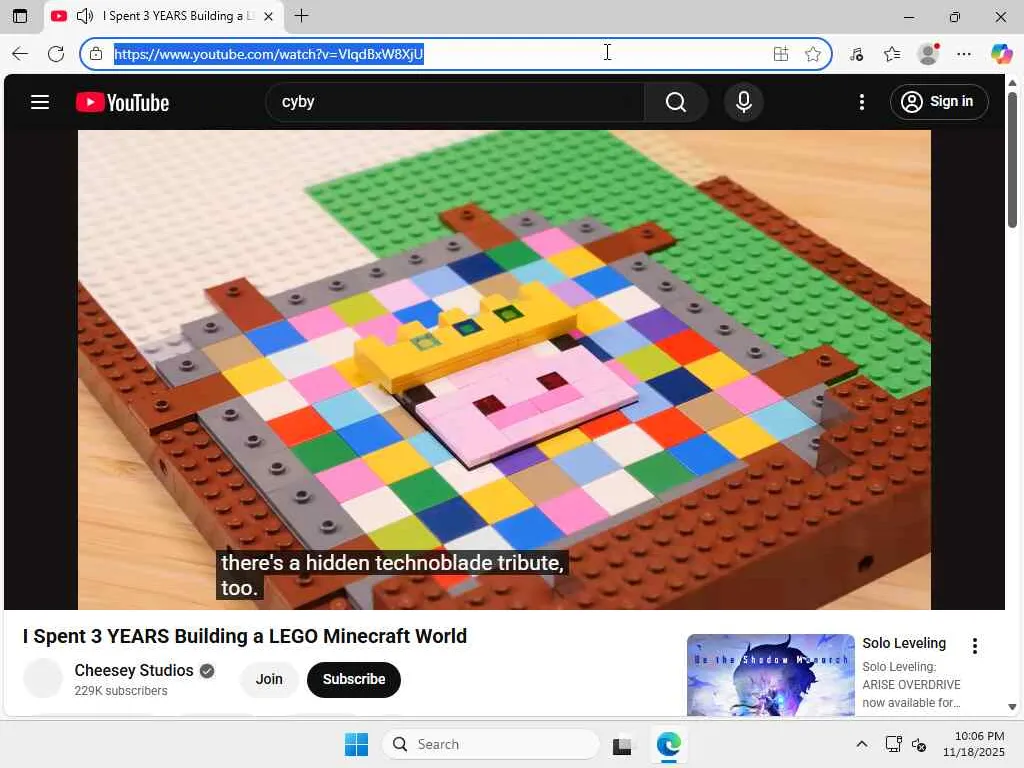The image size is (1024, 768).
Task: Focus the YouTube search box containing 'cyby'
Action: [455, 102]
